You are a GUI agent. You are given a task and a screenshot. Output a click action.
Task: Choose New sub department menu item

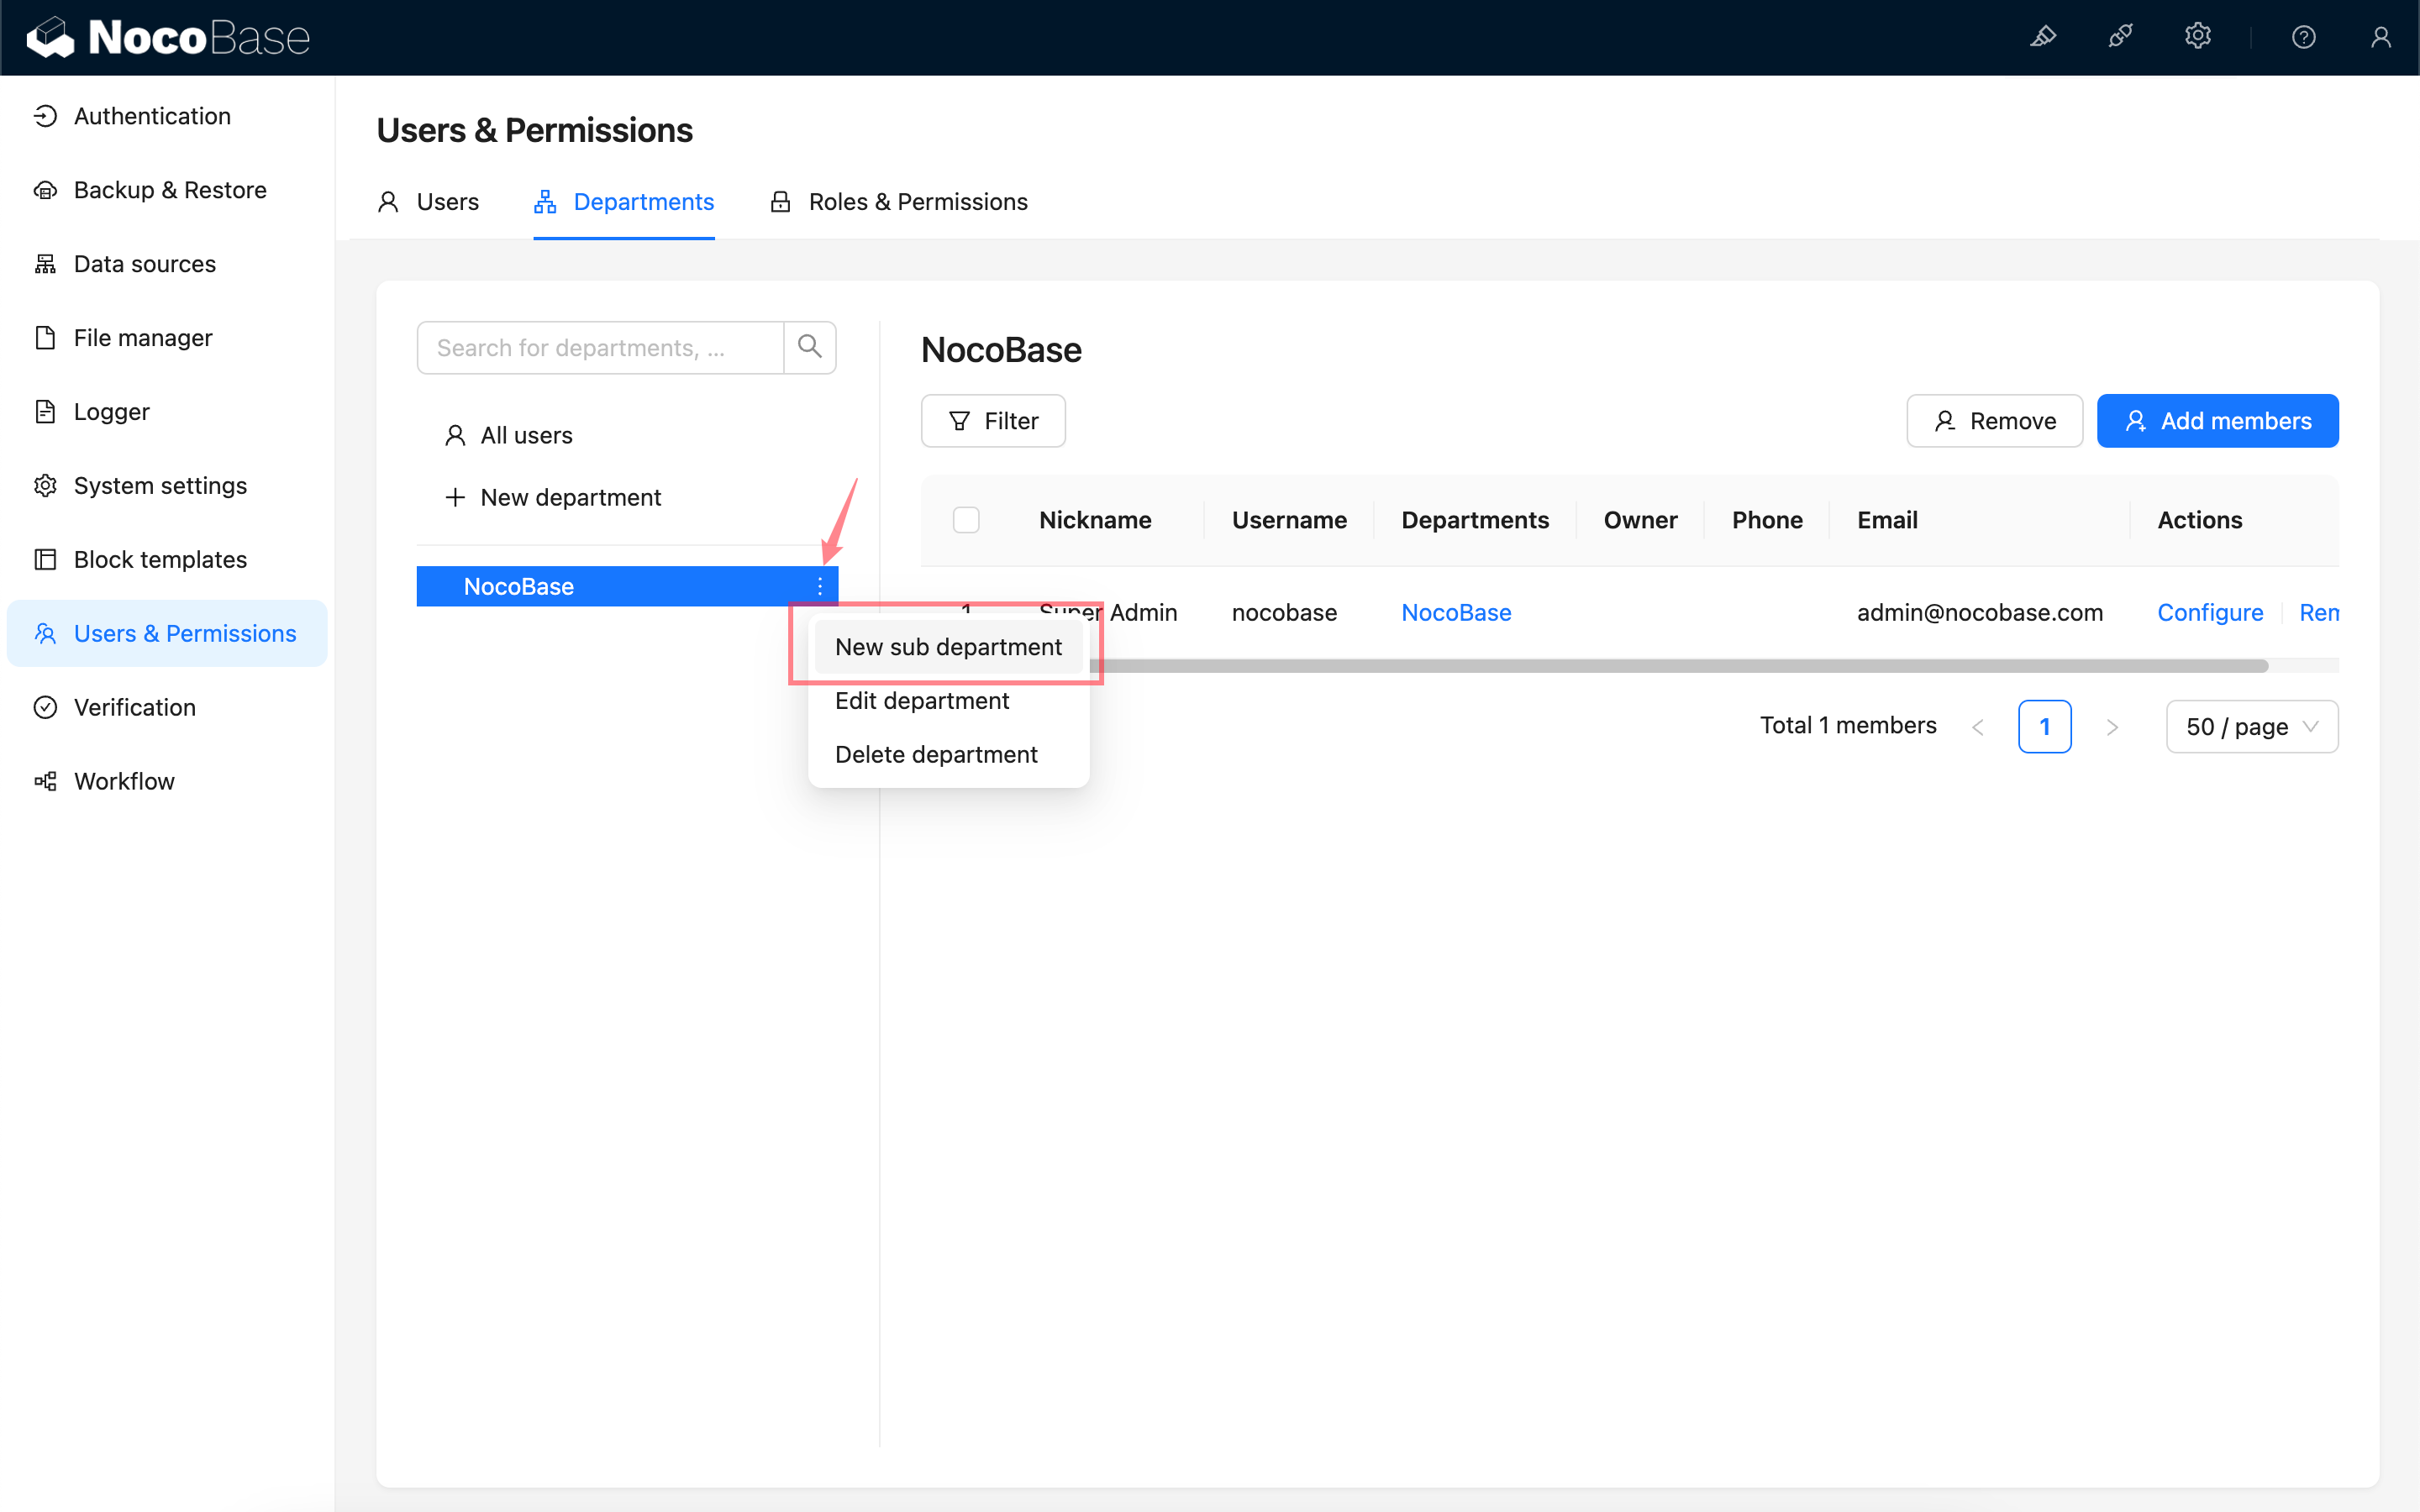pos(947,647)
